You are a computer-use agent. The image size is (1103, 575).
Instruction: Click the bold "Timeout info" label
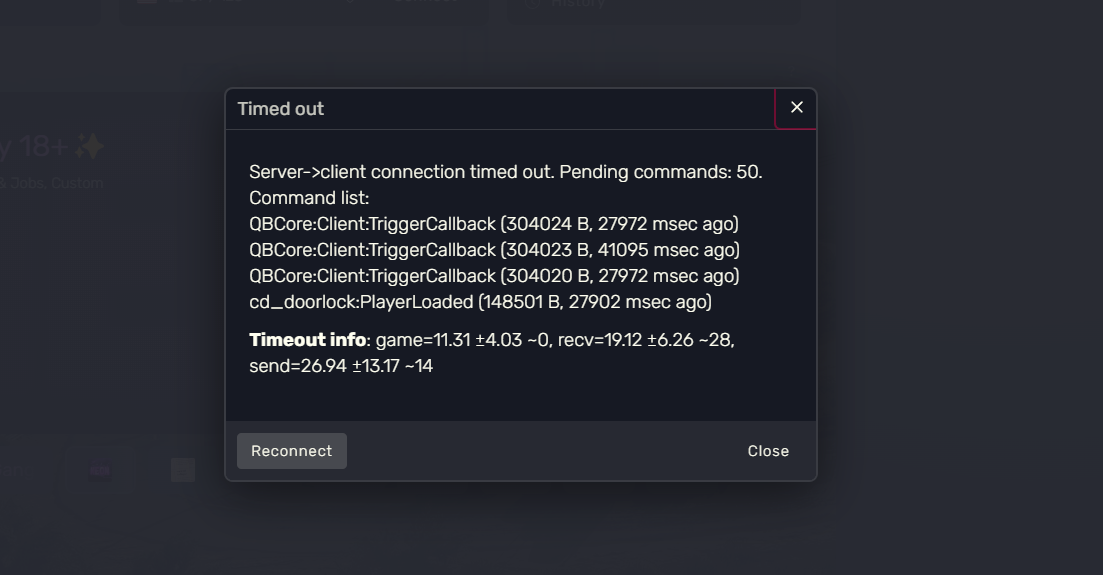tap(308, 340)
